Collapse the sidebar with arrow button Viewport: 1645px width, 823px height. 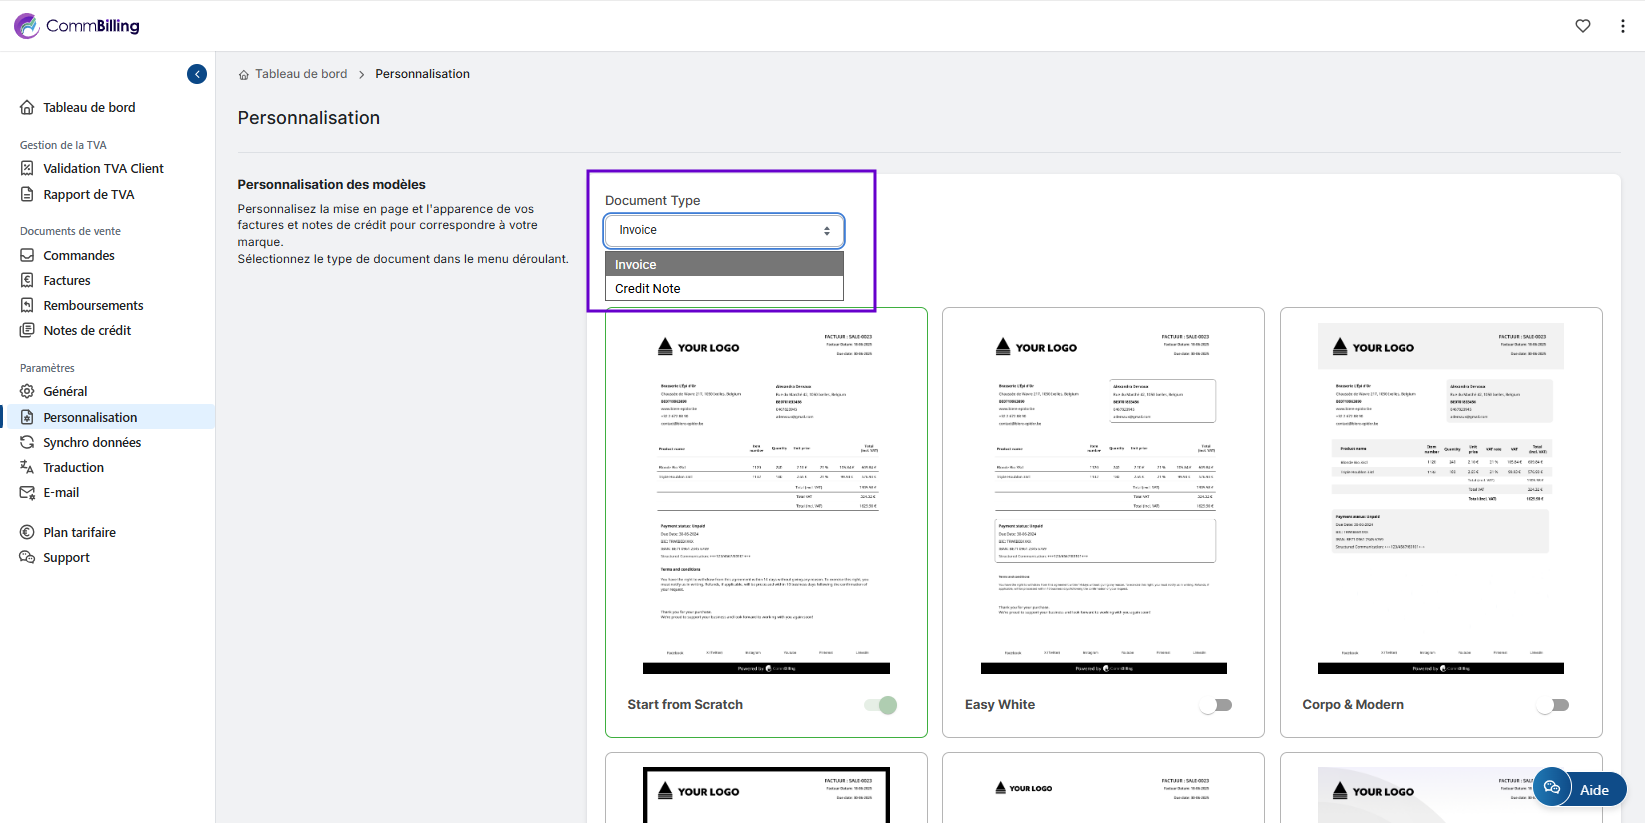point(197,74)
